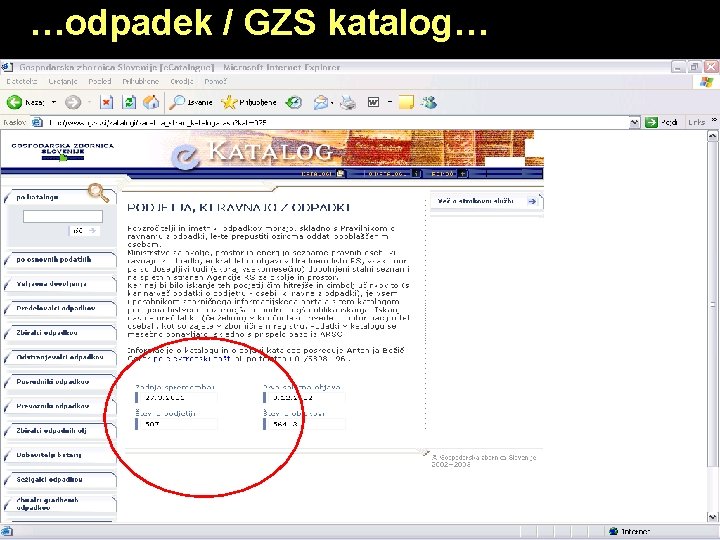Click the vertical scrollbar down arrow
Viewport: 720px width, 540px height.
pyautogui.click(x=712, y=517)
